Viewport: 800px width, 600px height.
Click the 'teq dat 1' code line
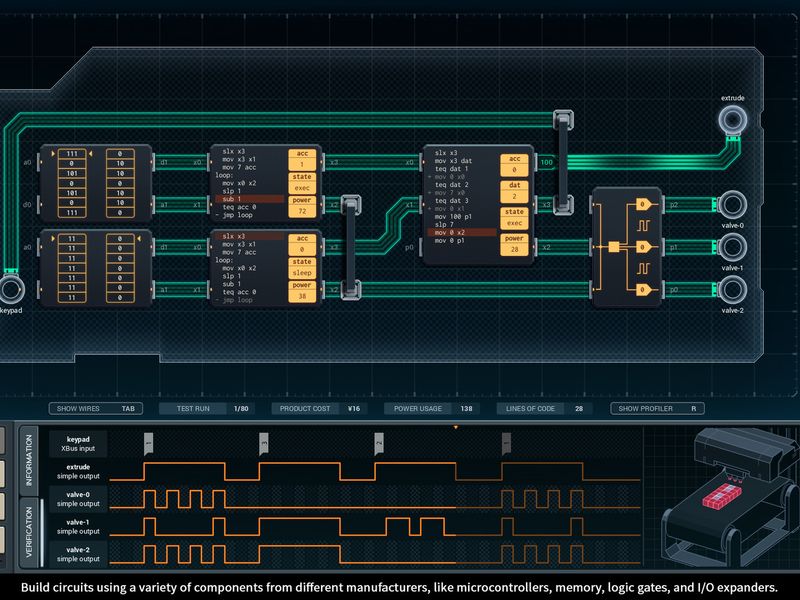(451, 169)
